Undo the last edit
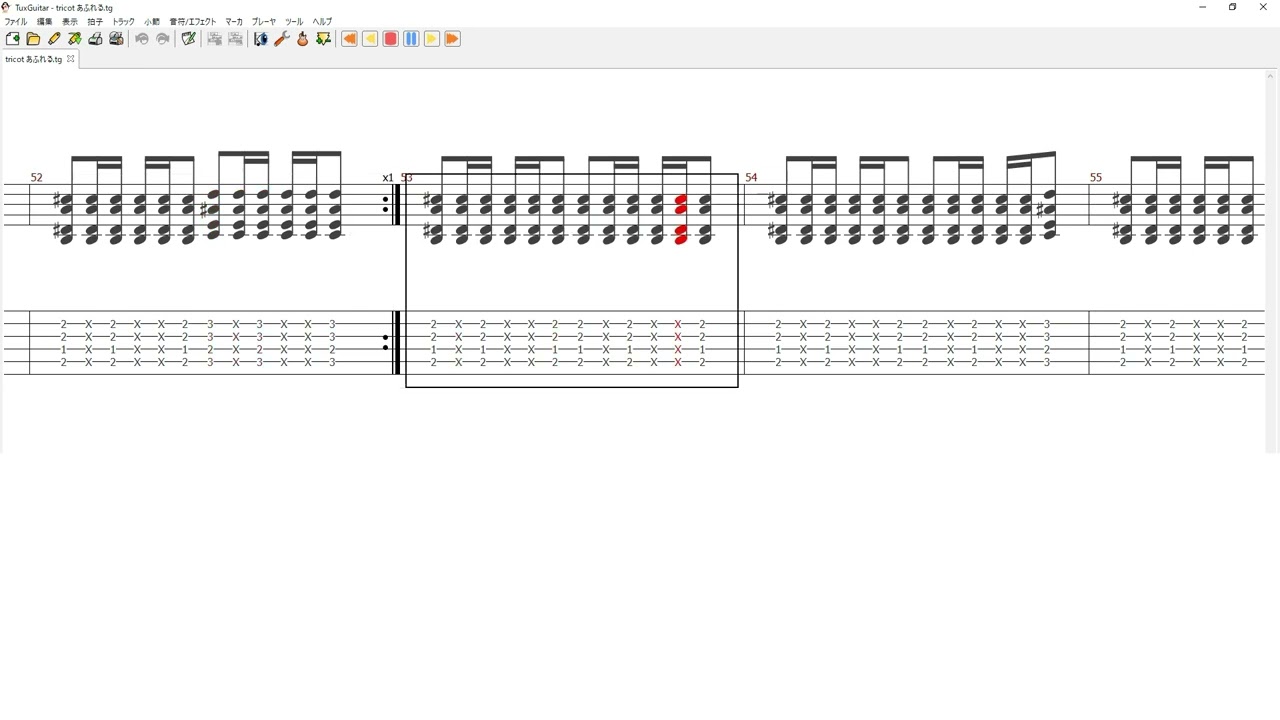This screenshot has height=720, width=1280. 142,39
